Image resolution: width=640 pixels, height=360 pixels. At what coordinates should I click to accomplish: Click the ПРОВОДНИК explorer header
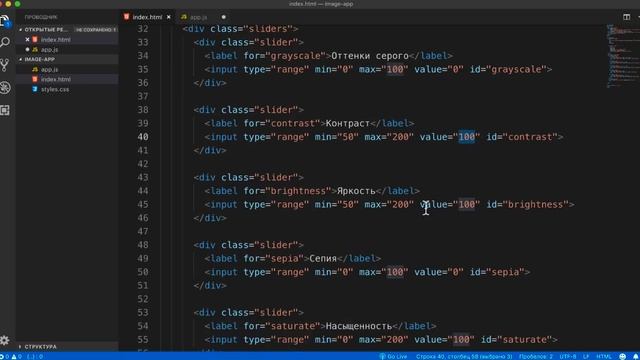41,17
